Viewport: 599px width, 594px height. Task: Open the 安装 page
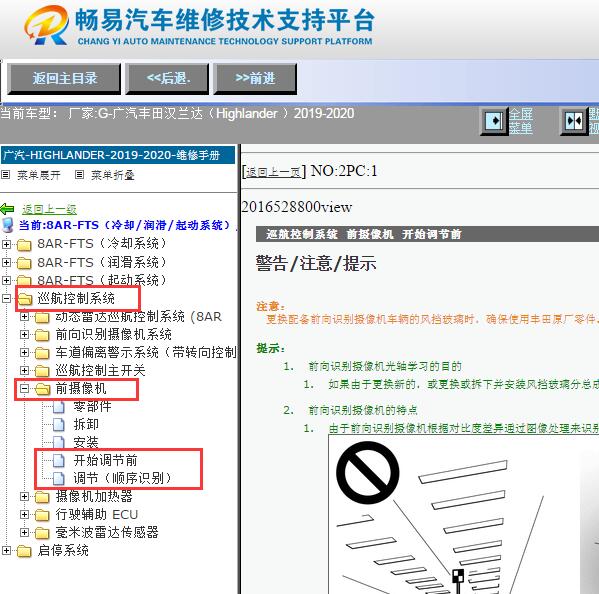pos(86,442)
